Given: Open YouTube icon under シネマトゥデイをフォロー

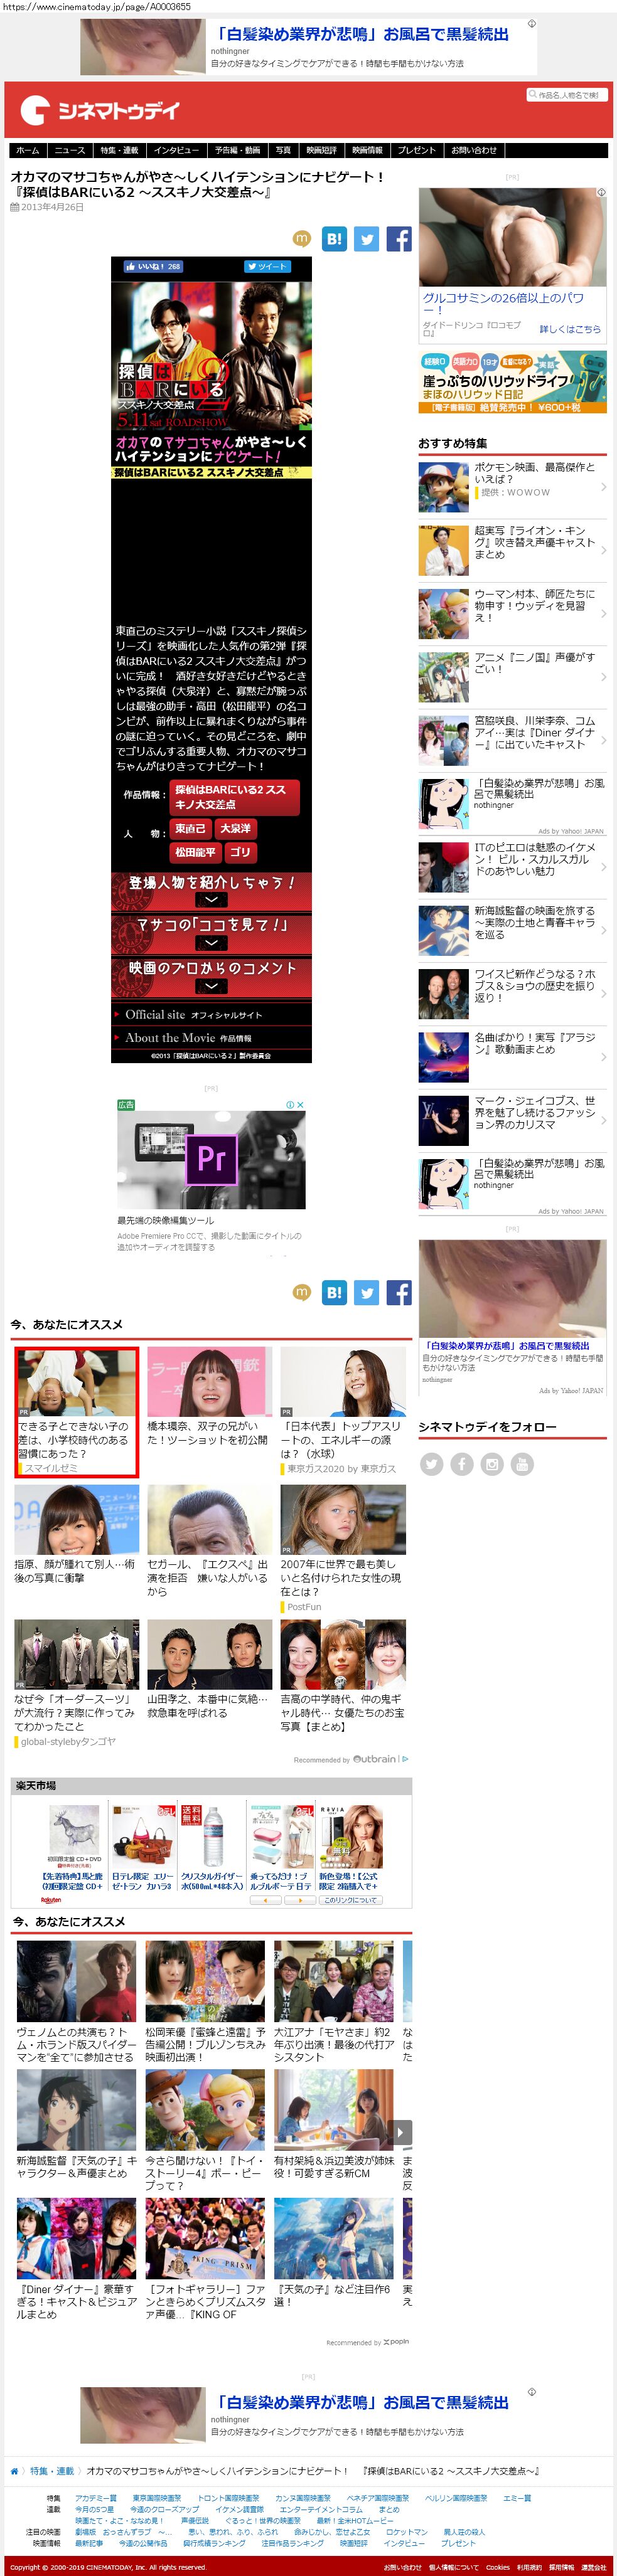Looking at the screenshot, I should 522,1464.
